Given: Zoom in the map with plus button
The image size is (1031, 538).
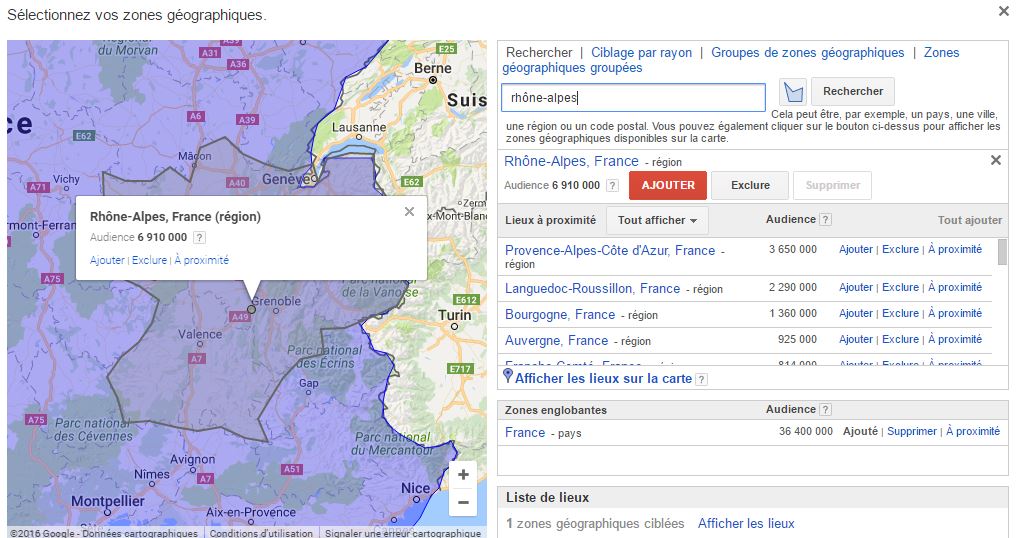Looking at the screenshot, I should (x=464, y=475).
